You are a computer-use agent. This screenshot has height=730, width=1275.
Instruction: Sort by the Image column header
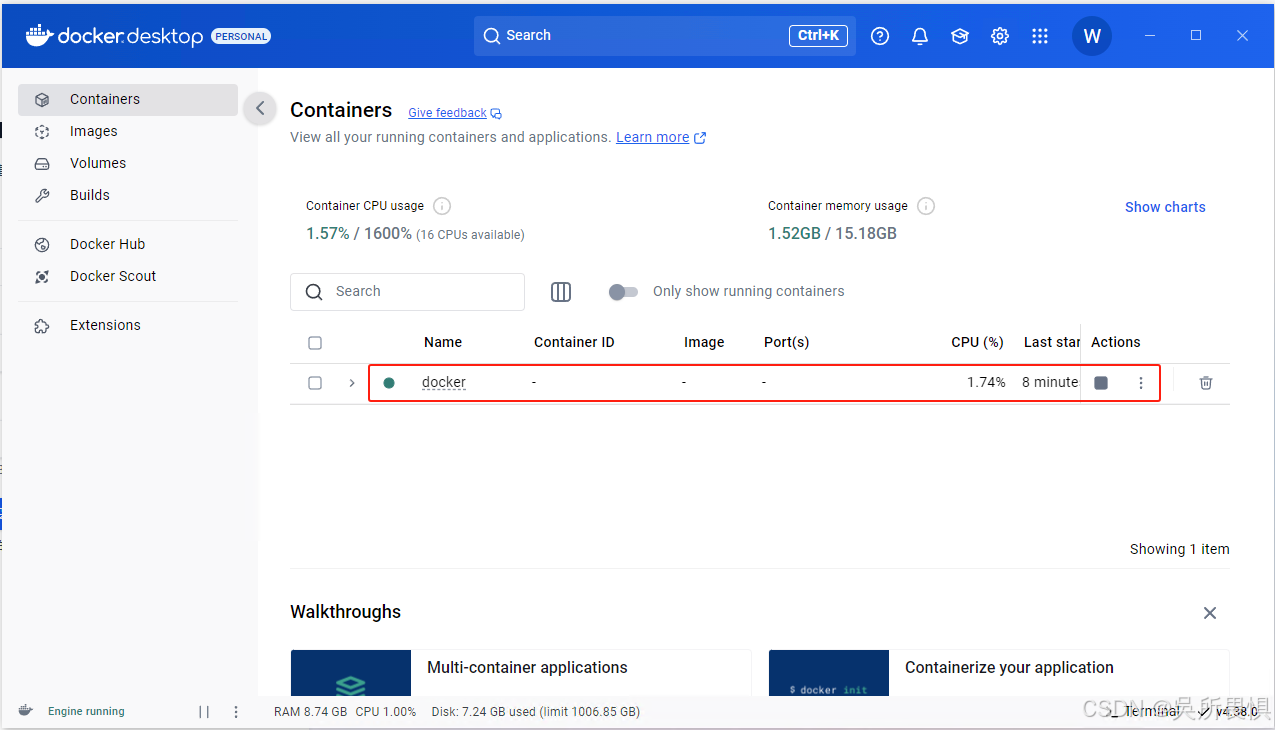coord(704,343)
